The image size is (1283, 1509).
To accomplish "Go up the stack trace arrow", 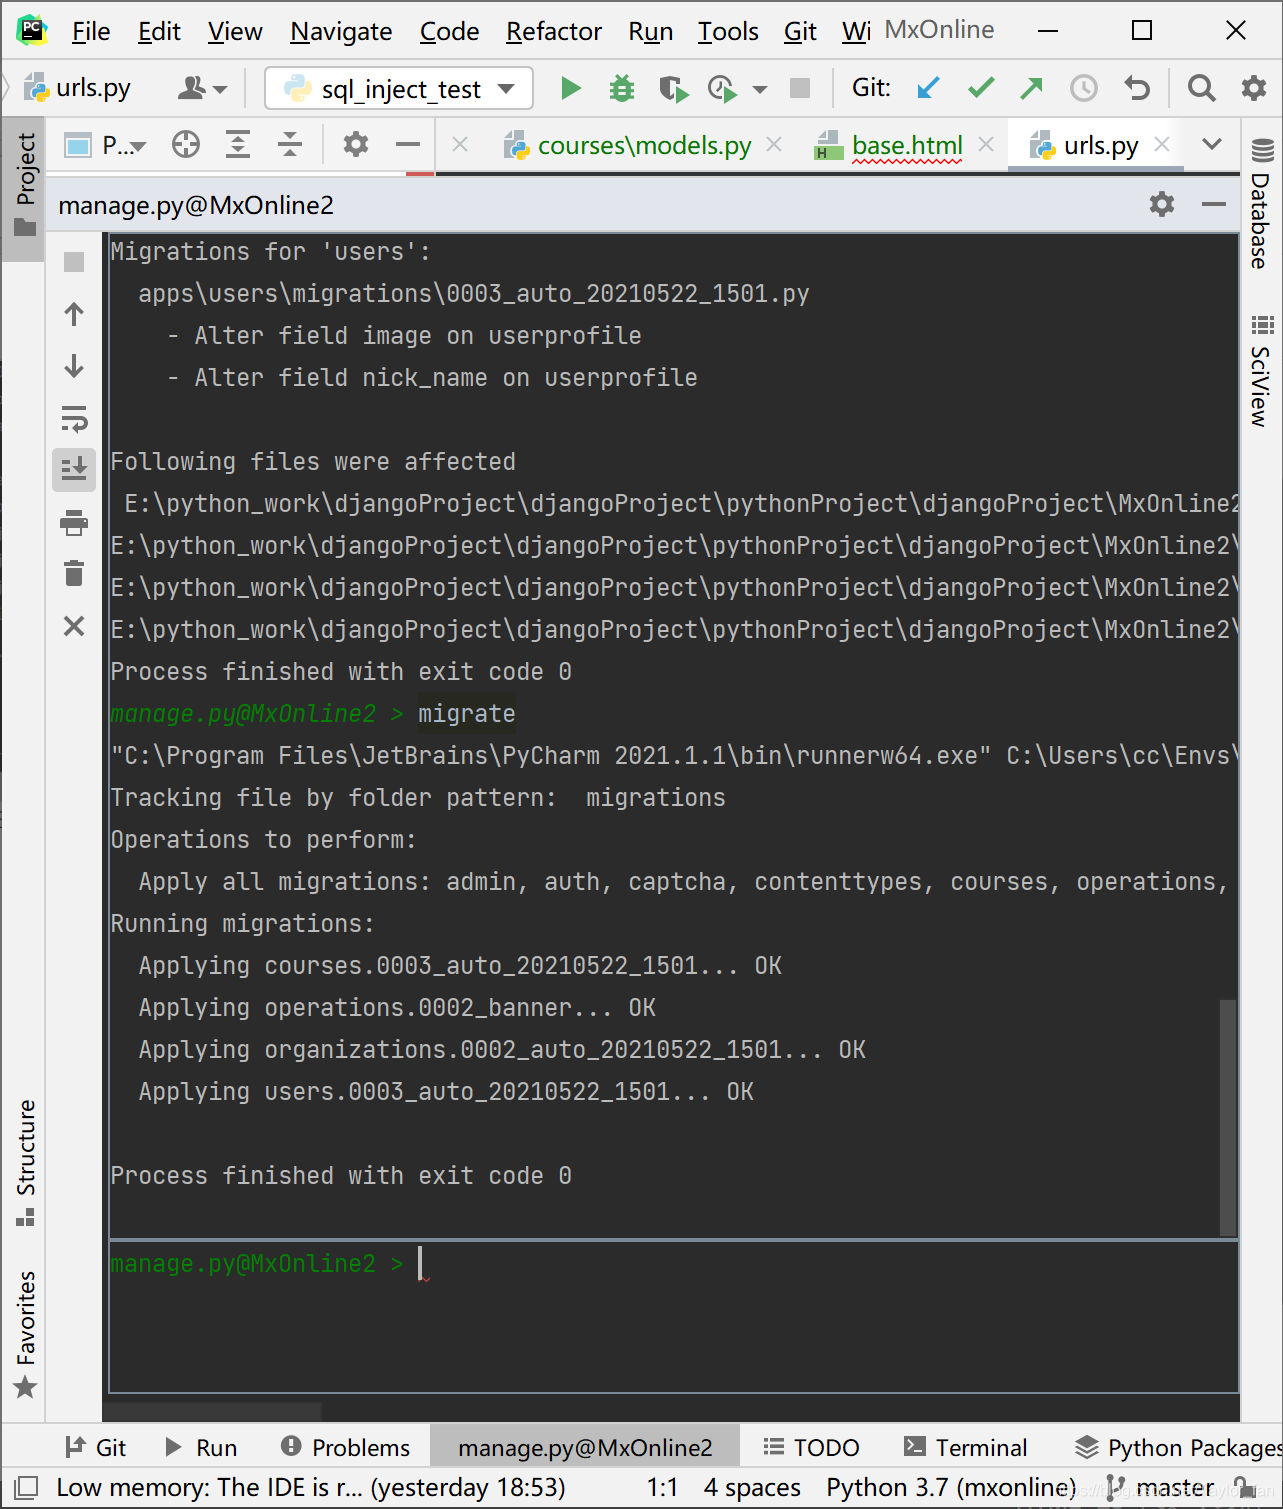I will pos(74,314).
